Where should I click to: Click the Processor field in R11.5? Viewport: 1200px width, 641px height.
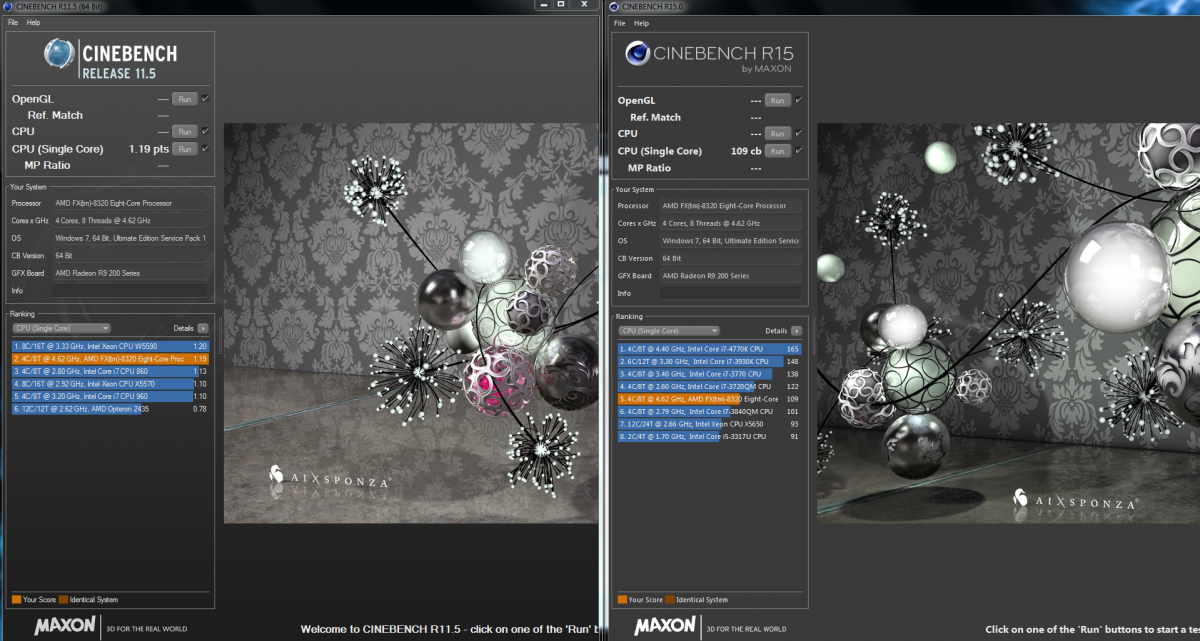tap(131, 203)
